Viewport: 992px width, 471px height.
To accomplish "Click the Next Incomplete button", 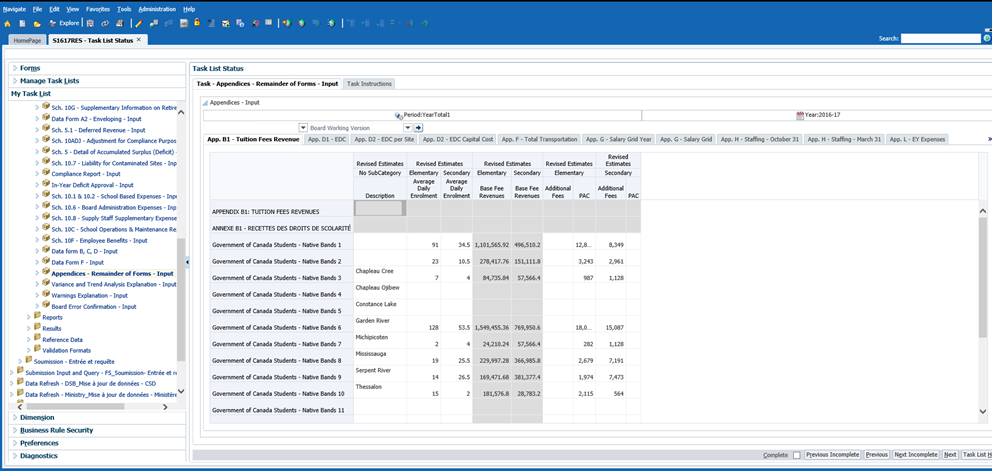I will pyautogui.click(x=915, y=455).
